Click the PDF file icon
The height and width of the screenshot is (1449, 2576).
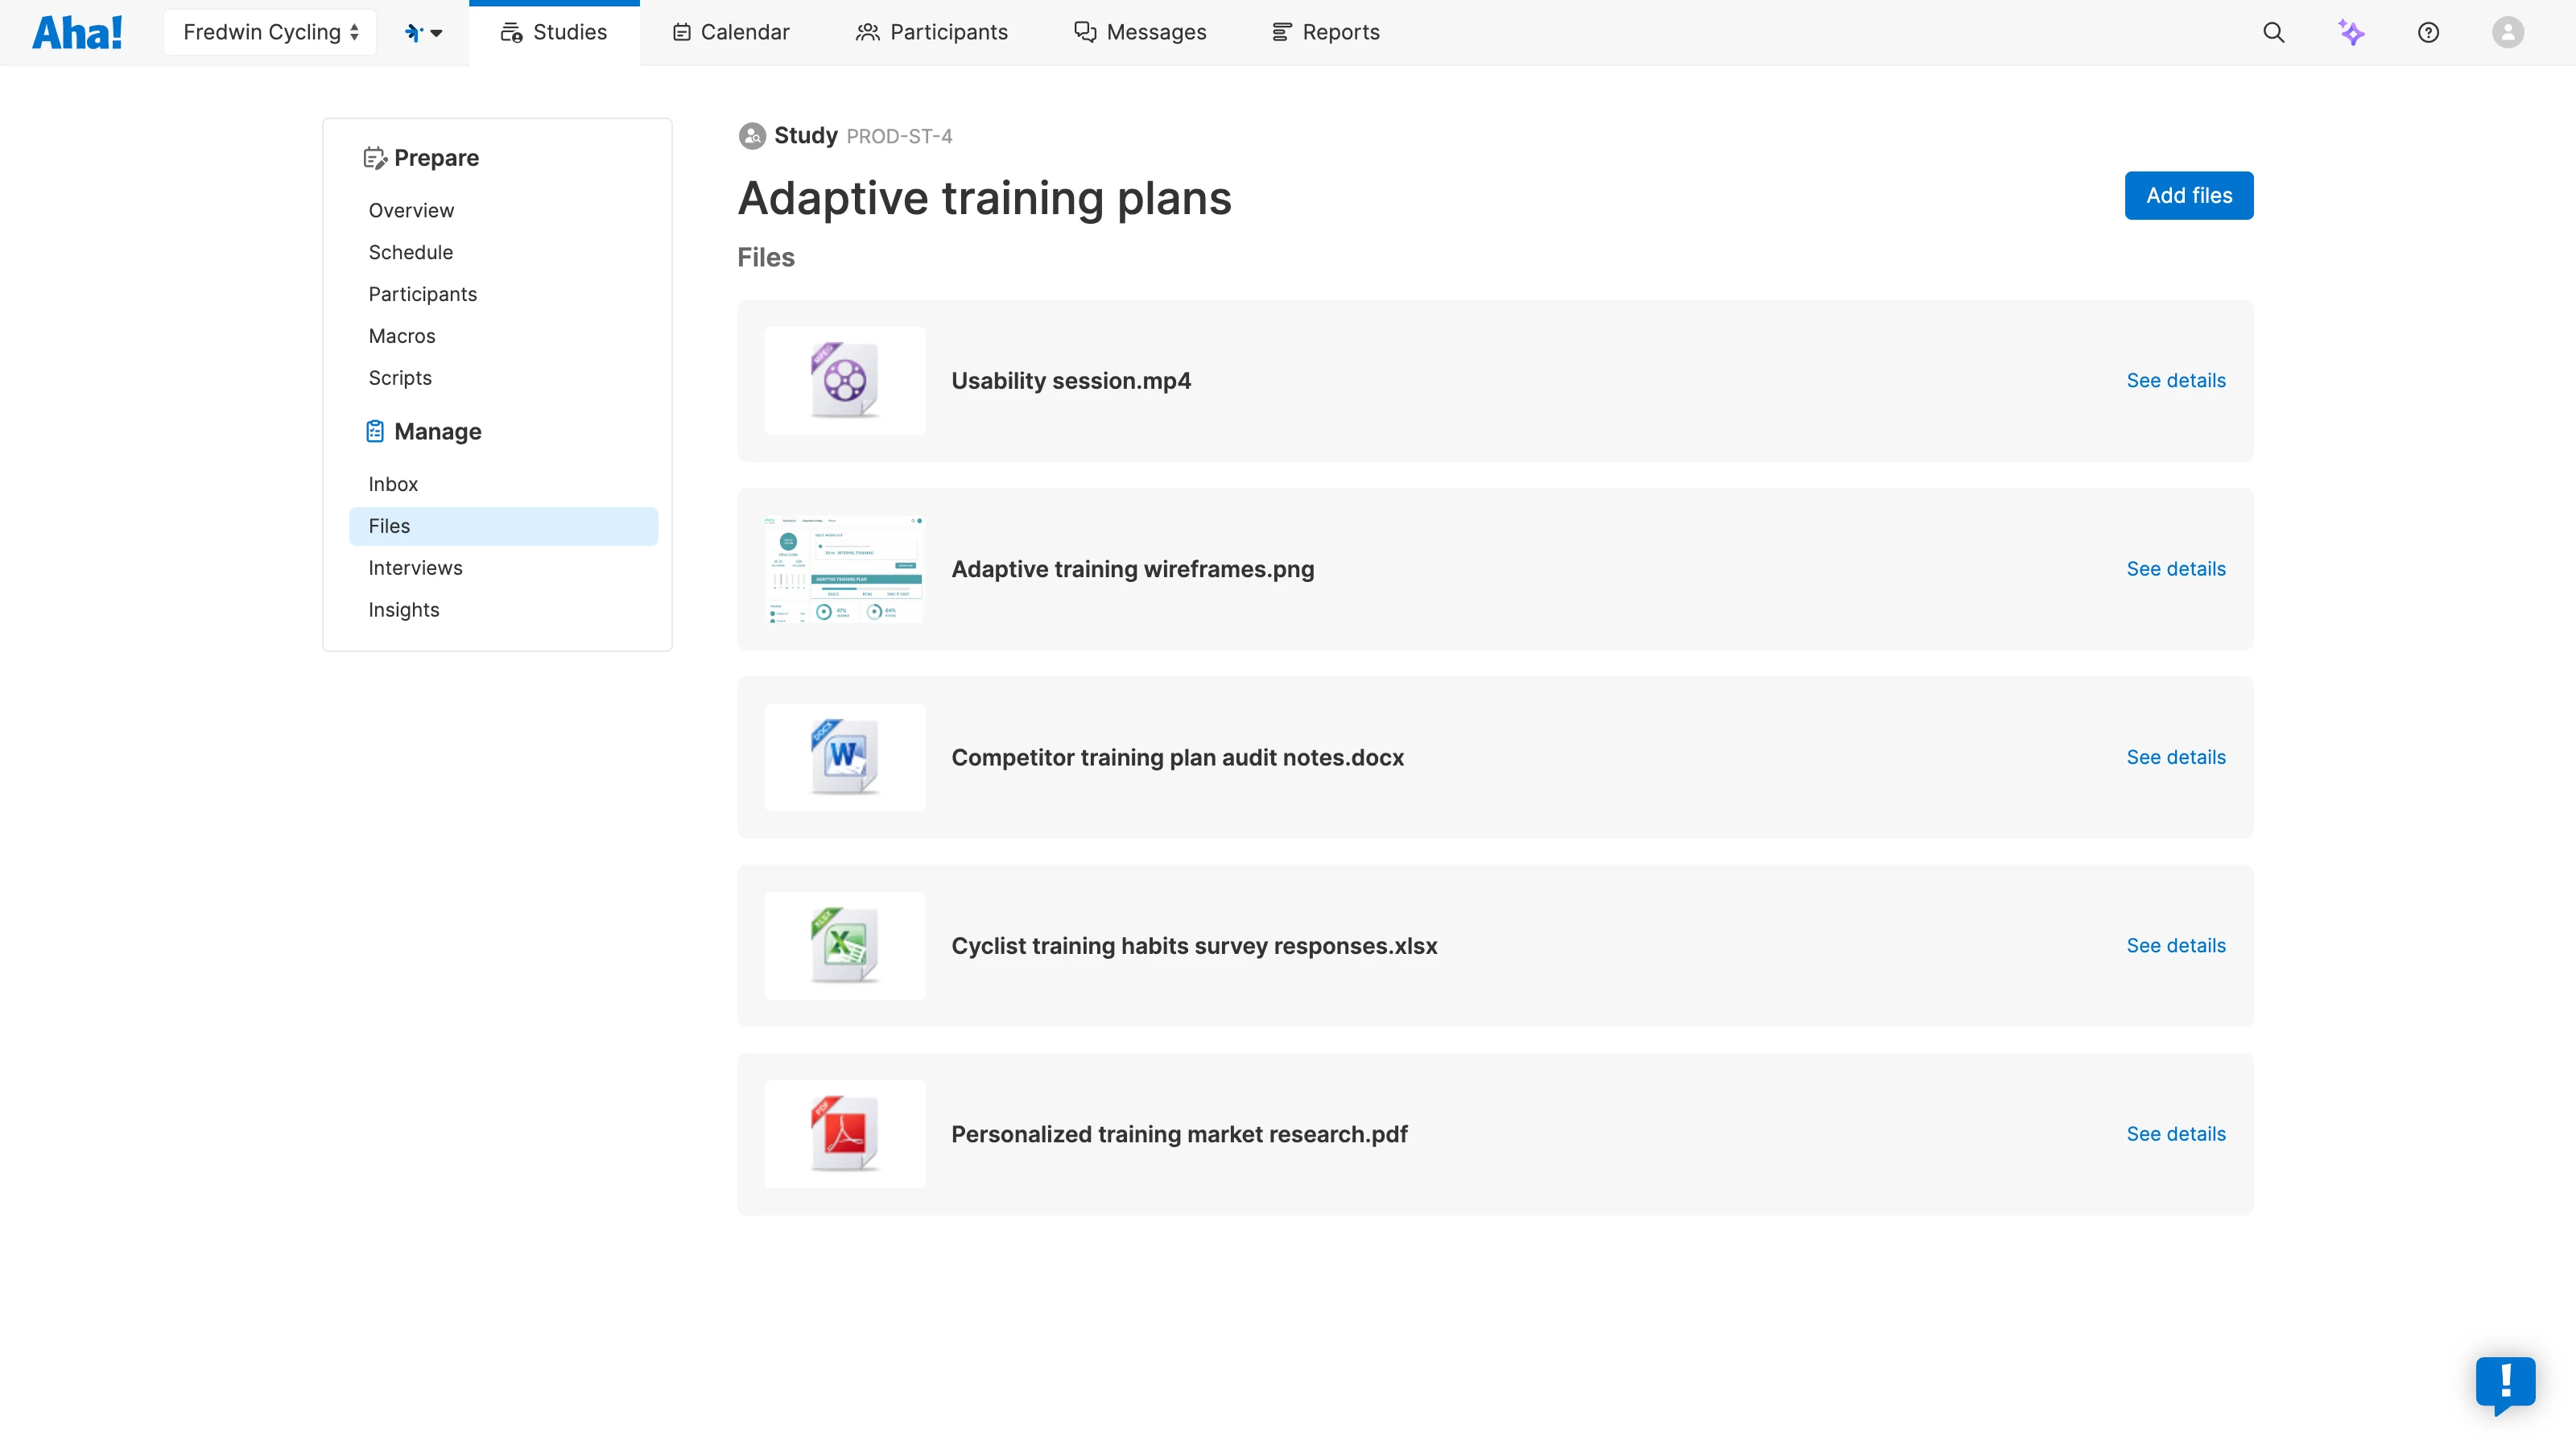pyautogui.click(x=844, y=1133)
